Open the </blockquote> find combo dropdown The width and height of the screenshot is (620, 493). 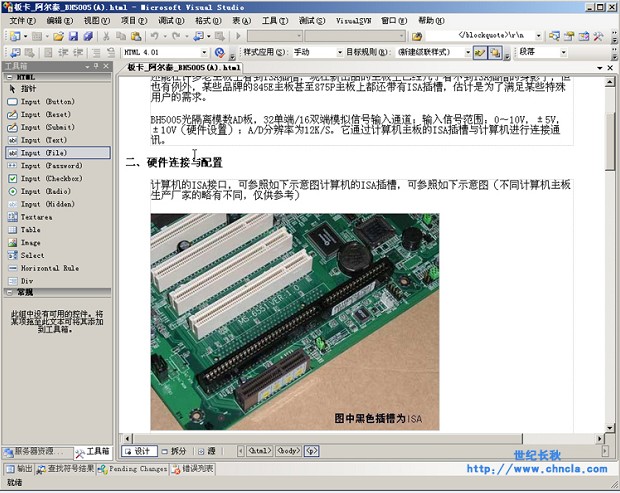coord(539,36)
